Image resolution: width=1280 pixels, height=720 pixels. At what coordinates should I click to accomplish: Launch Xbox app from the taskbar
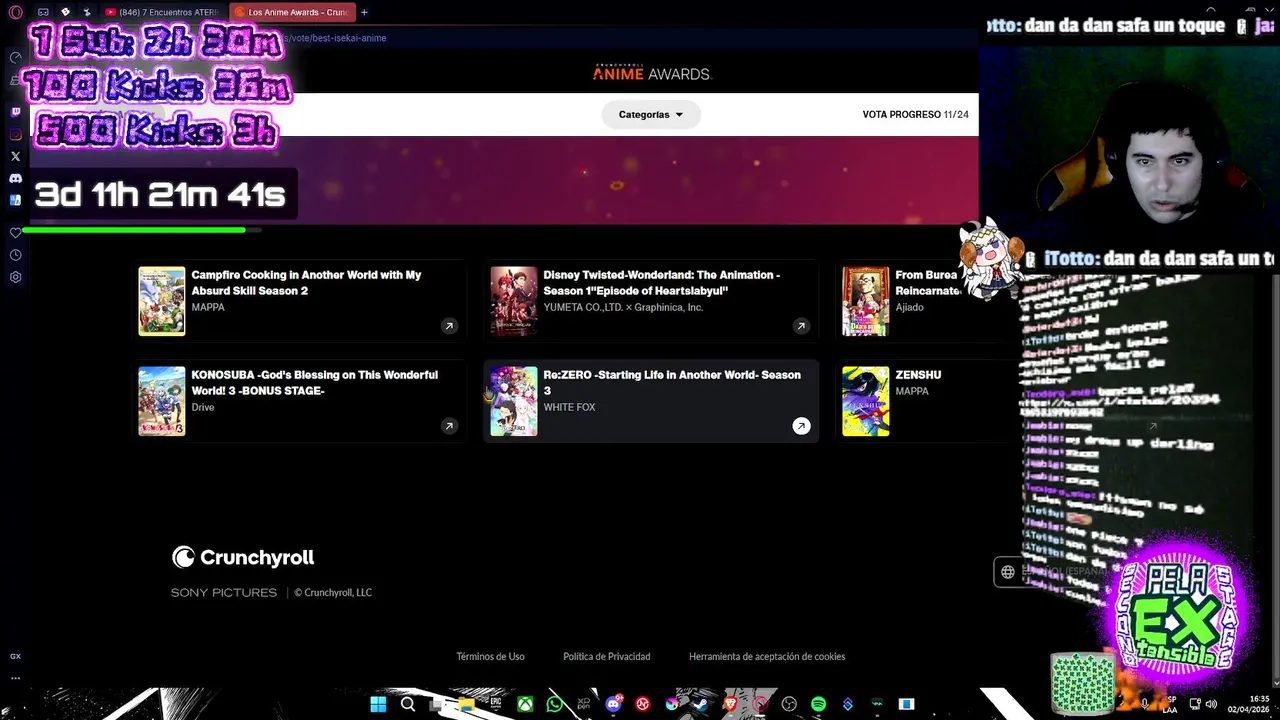coord(524,704)
